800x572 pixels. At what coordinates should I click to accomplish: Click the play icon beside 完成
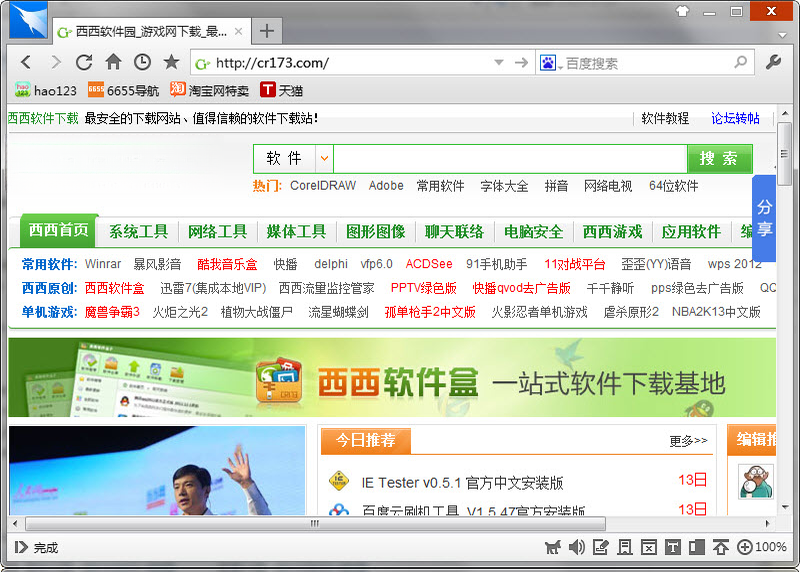[x=21, y=547]
